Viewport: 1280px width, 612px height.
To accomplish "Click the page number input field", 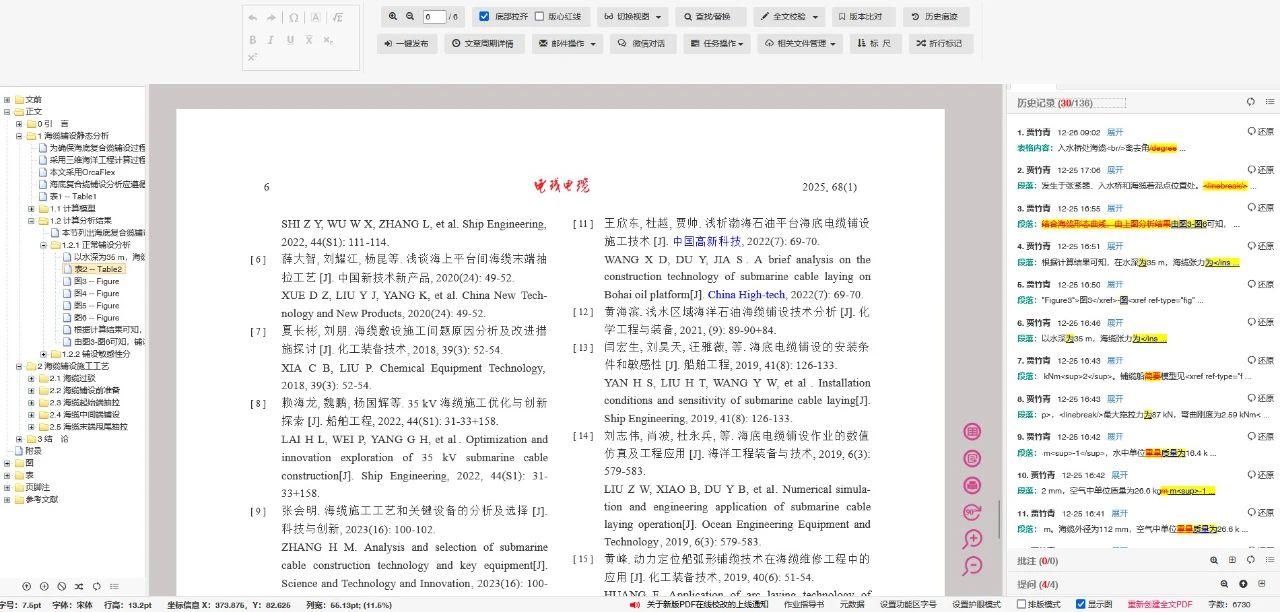I will click(x=433, y=17).
